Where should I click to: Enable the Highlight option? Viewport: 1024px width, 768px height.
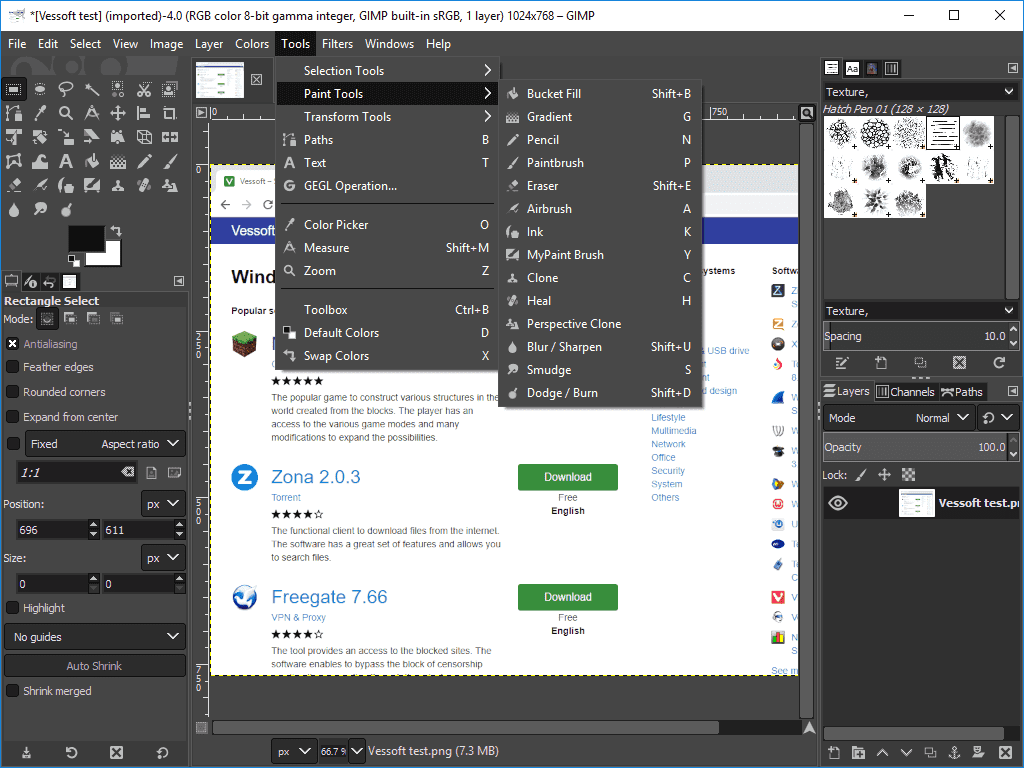12,608
